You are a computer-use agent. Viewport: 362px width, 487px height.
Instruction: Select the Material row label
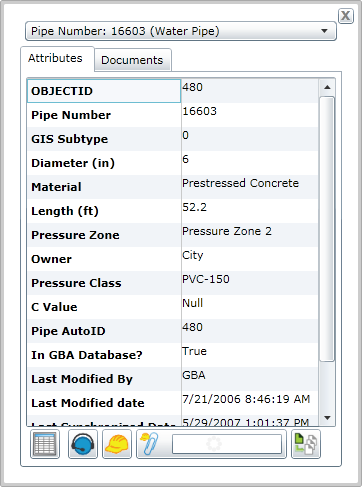(56, 187)
